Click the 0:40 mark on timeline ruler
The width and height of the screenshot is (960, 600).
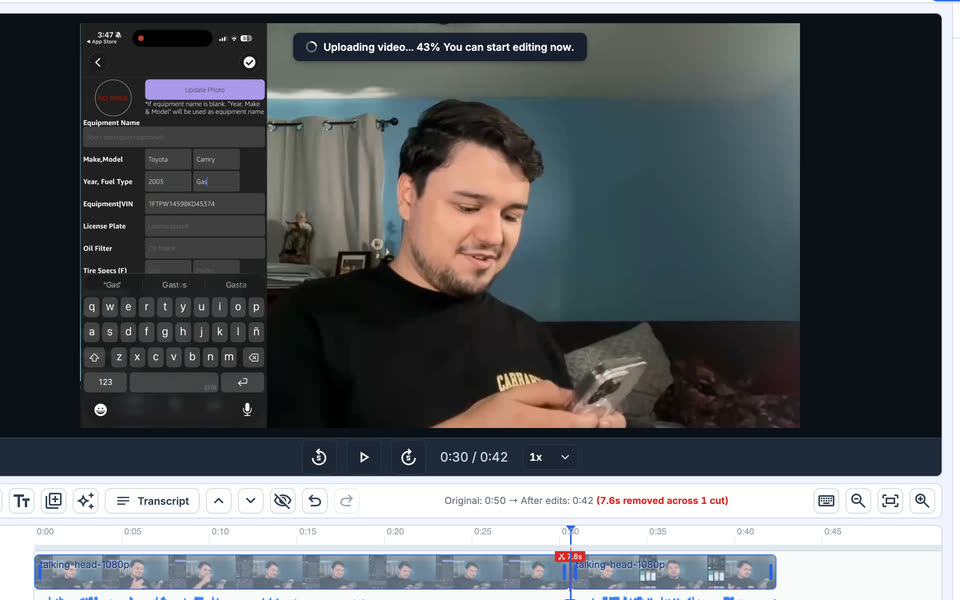click(x=745, y=531)
